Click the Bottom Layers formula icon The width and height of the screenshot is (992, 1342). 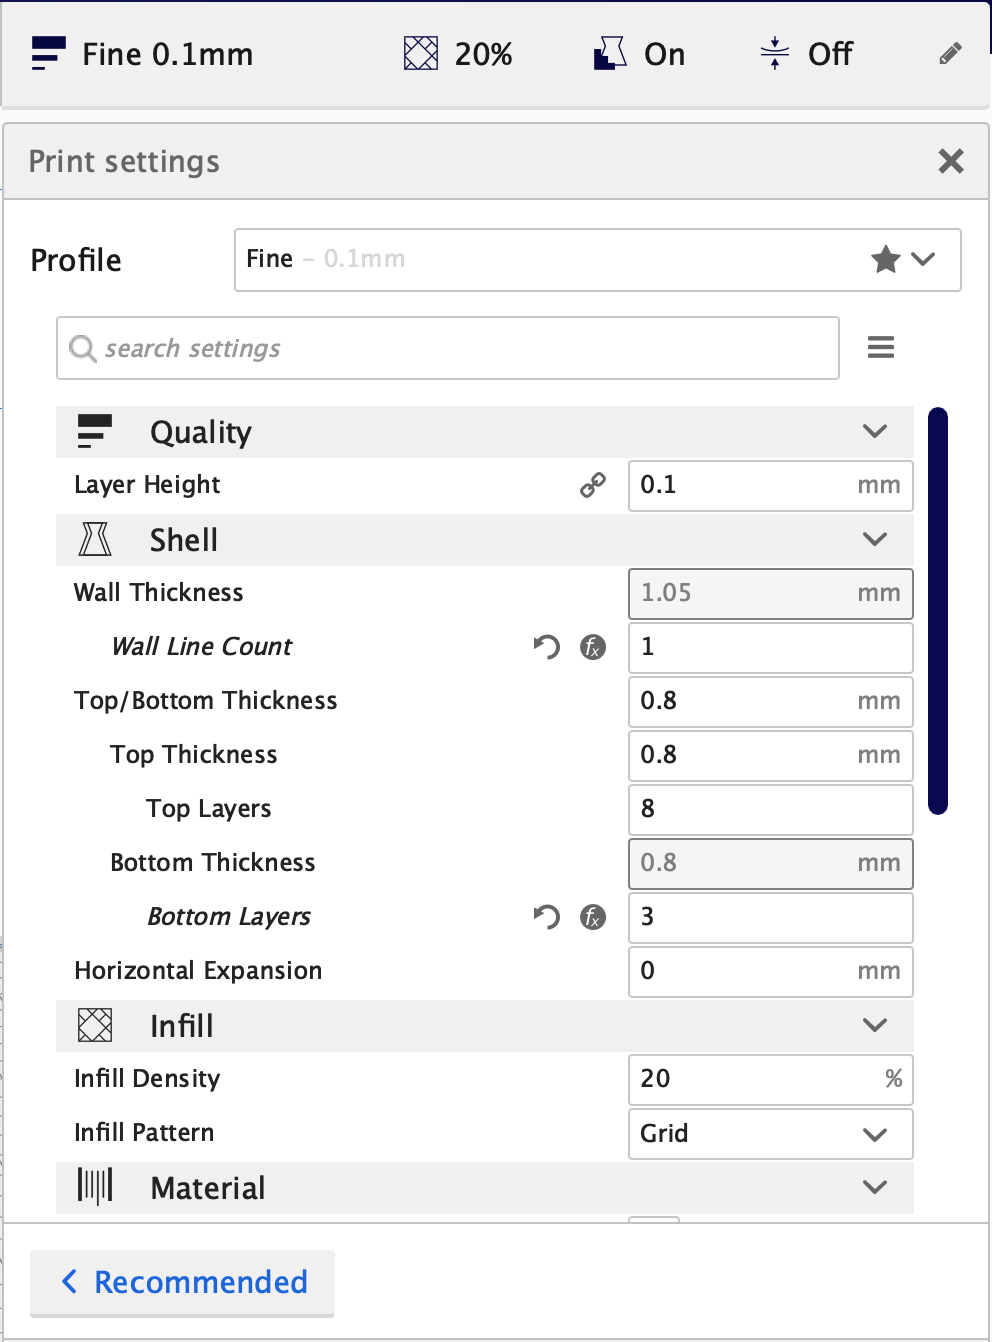click(593, 917)
